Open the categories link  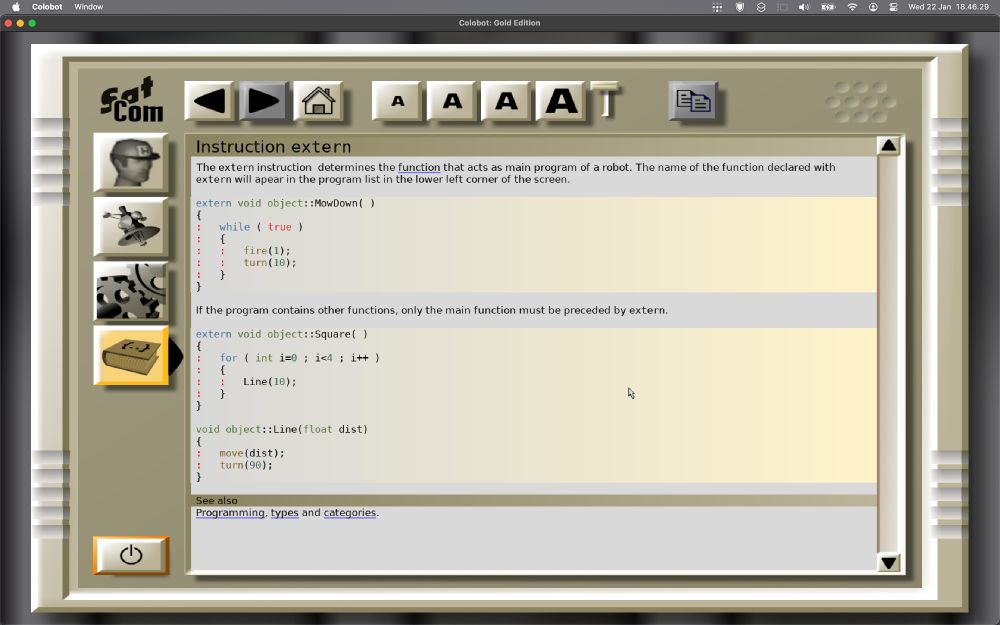pyautogui.click(x=350, y=512)
